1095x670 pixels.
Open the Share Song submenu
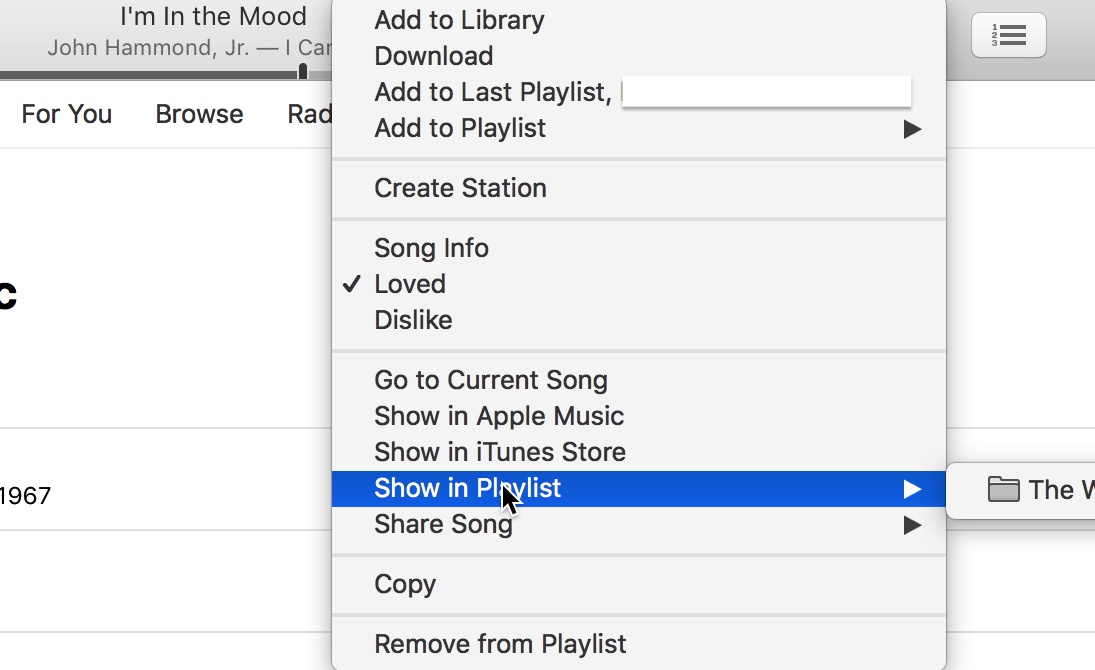443,524
